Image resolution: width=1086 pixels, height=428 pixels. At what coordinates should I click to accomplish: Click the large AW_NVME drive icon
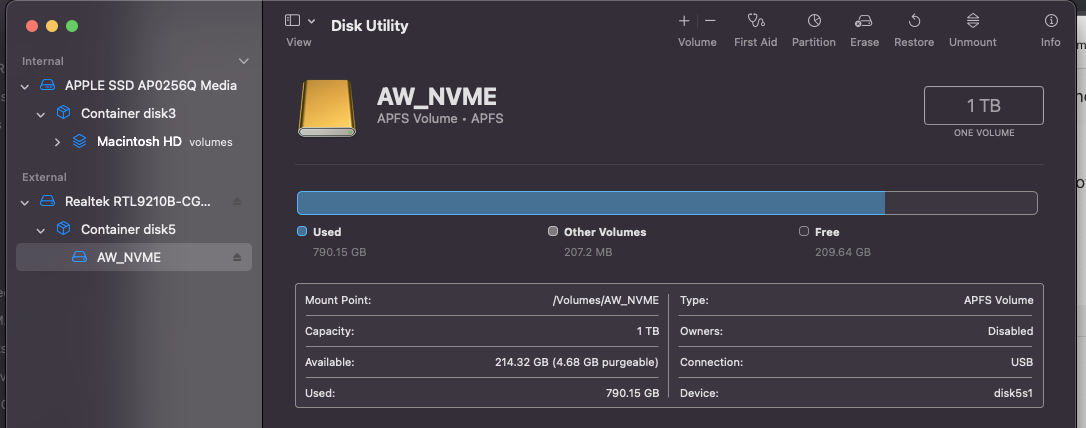[327, 108]
